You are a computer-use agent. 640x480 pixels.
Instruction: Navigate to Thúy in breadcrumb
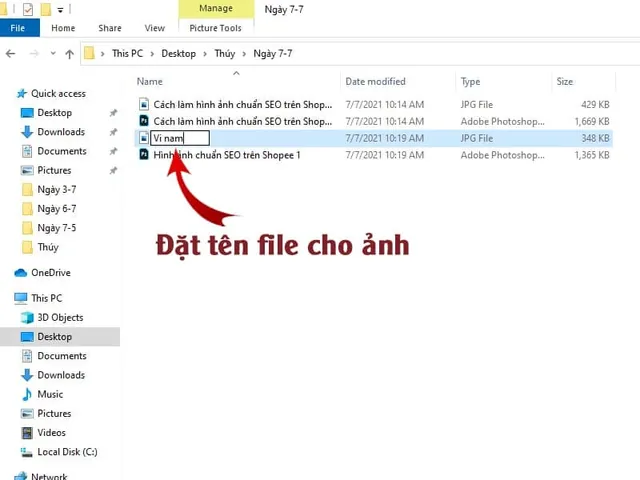coord(224,53)
